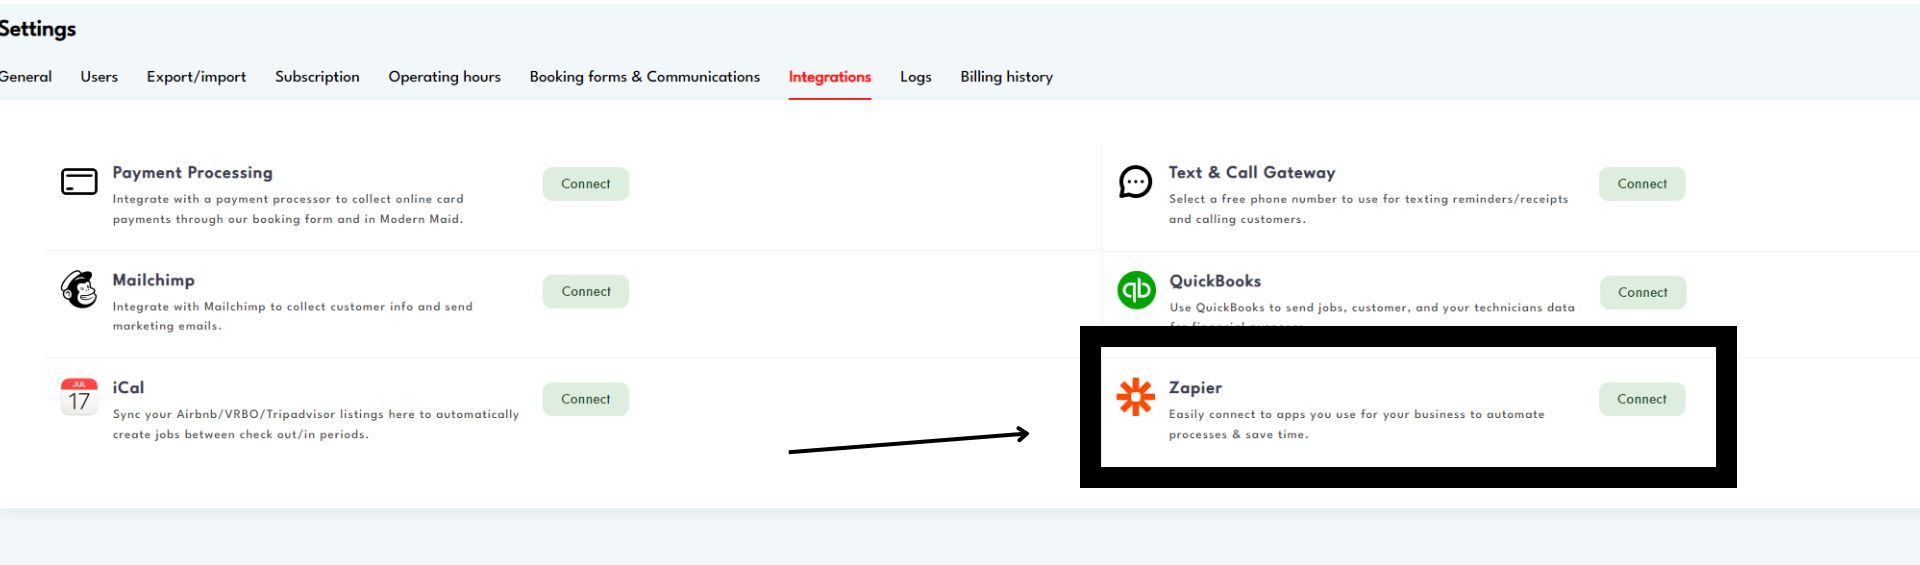Connect the iCal integration
Screen dimensions: 1920x565
tap(586, 399)
